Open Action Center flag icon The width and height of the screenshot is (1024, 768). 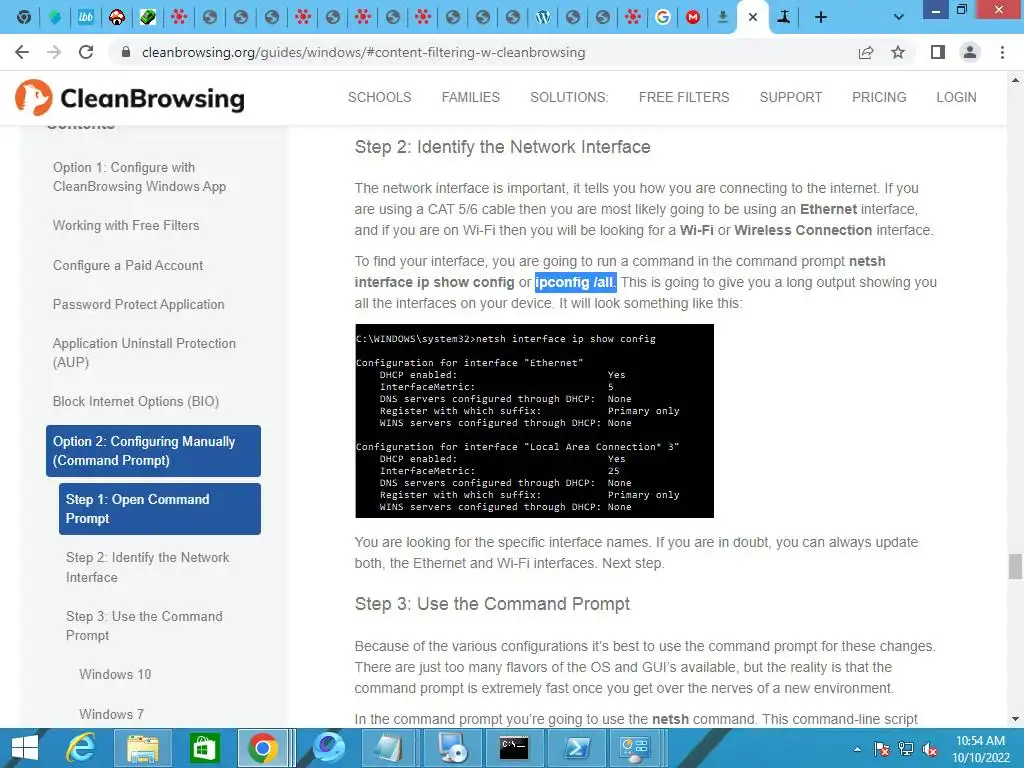click(882, 749)
